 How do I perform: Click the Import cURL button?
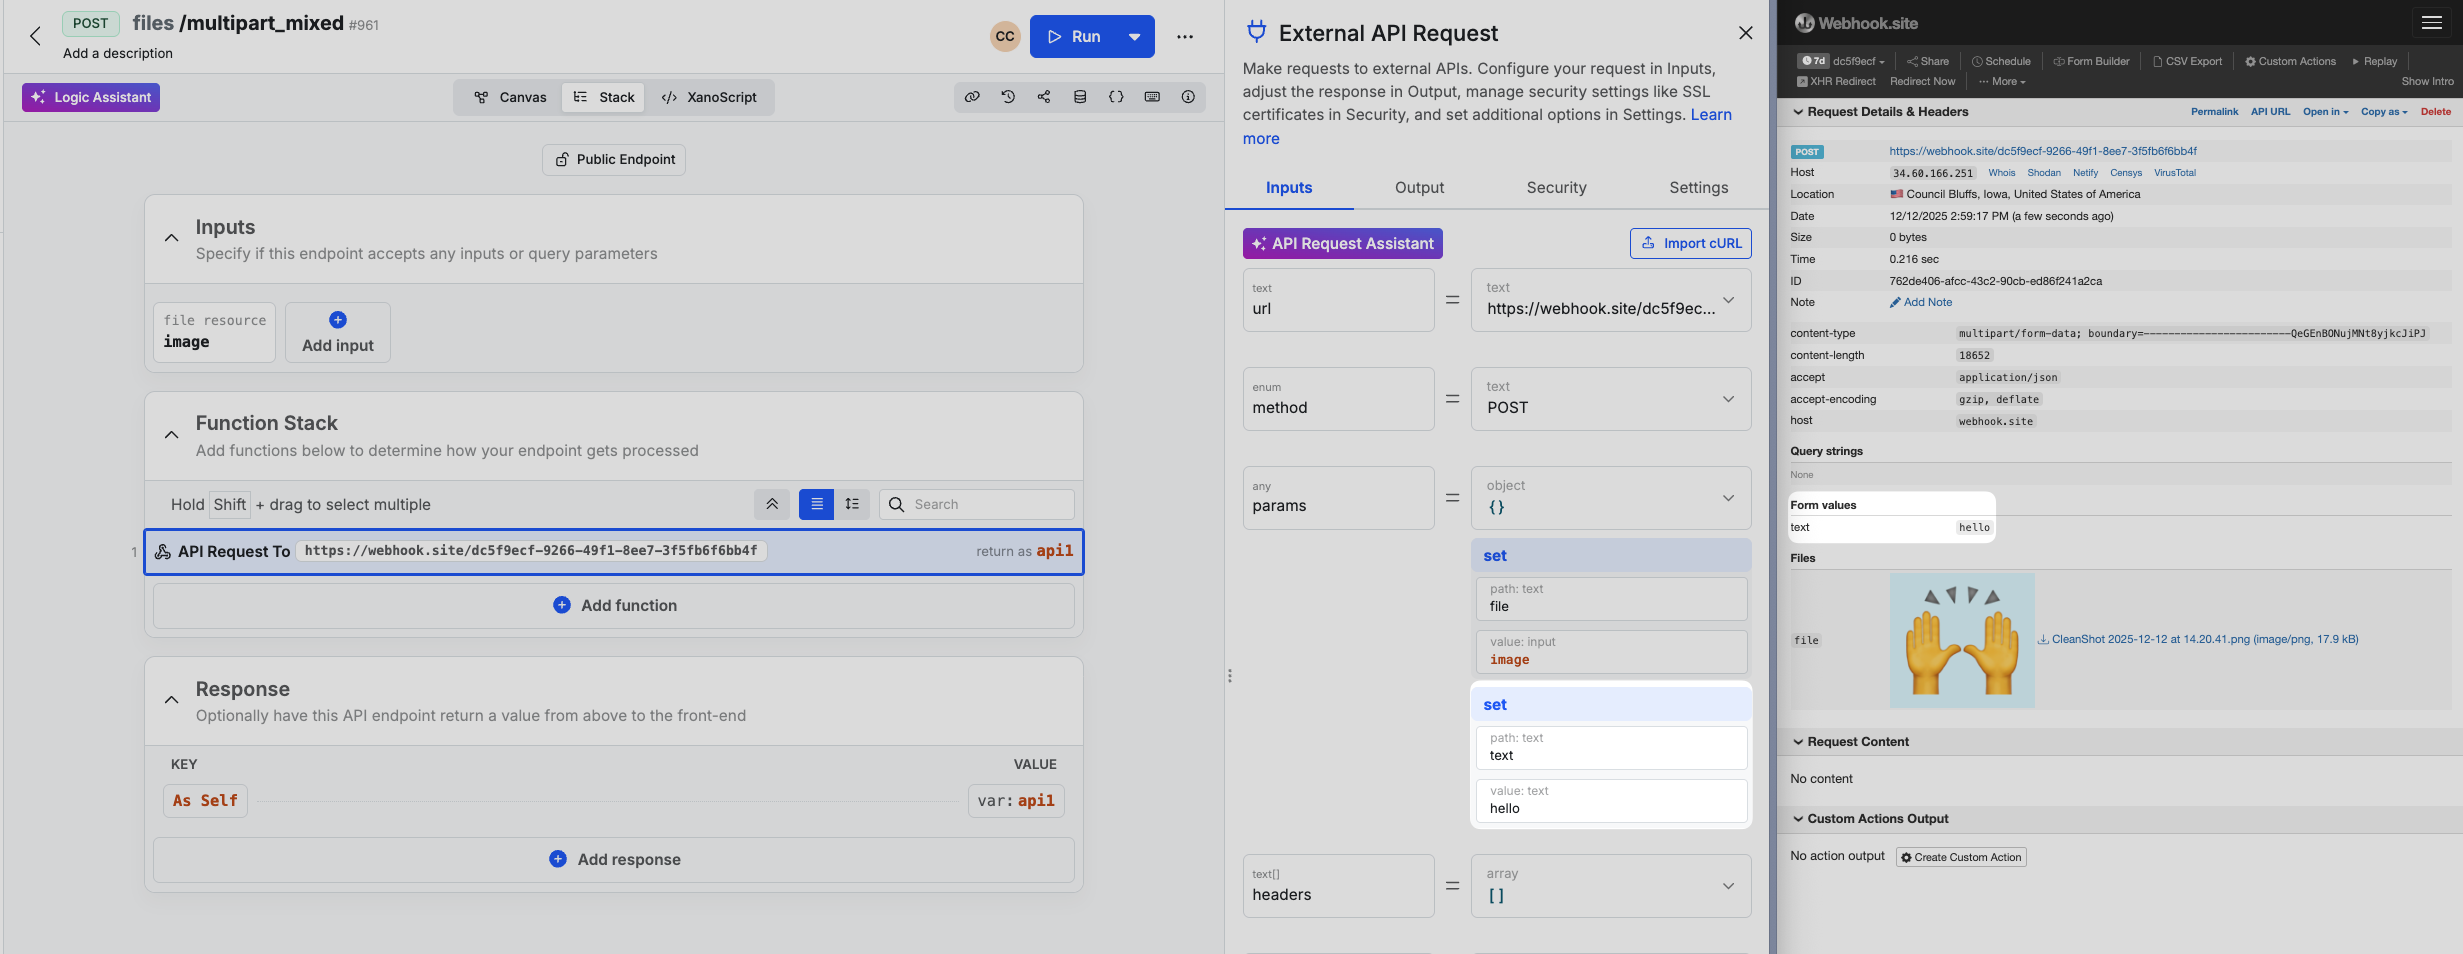click(x=1690, y=243)
